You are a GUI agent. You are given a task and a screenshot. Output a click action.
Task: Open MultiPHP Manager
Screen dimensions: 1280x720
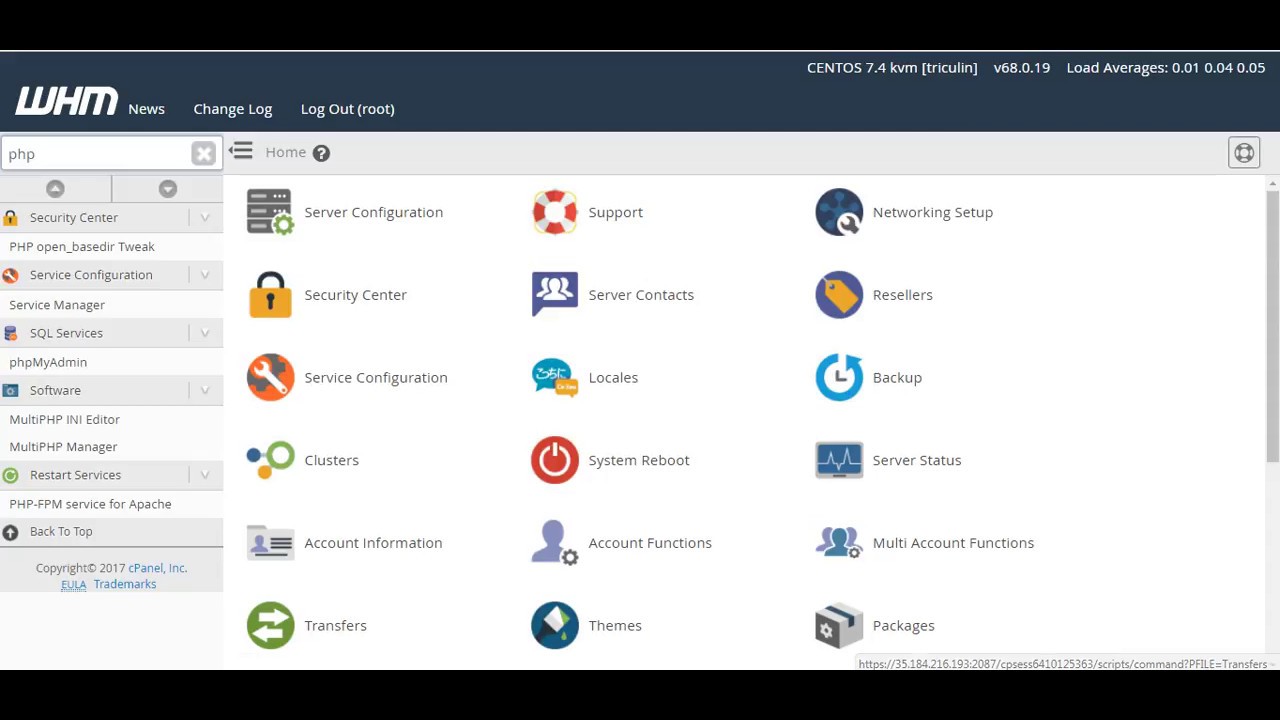63,447
